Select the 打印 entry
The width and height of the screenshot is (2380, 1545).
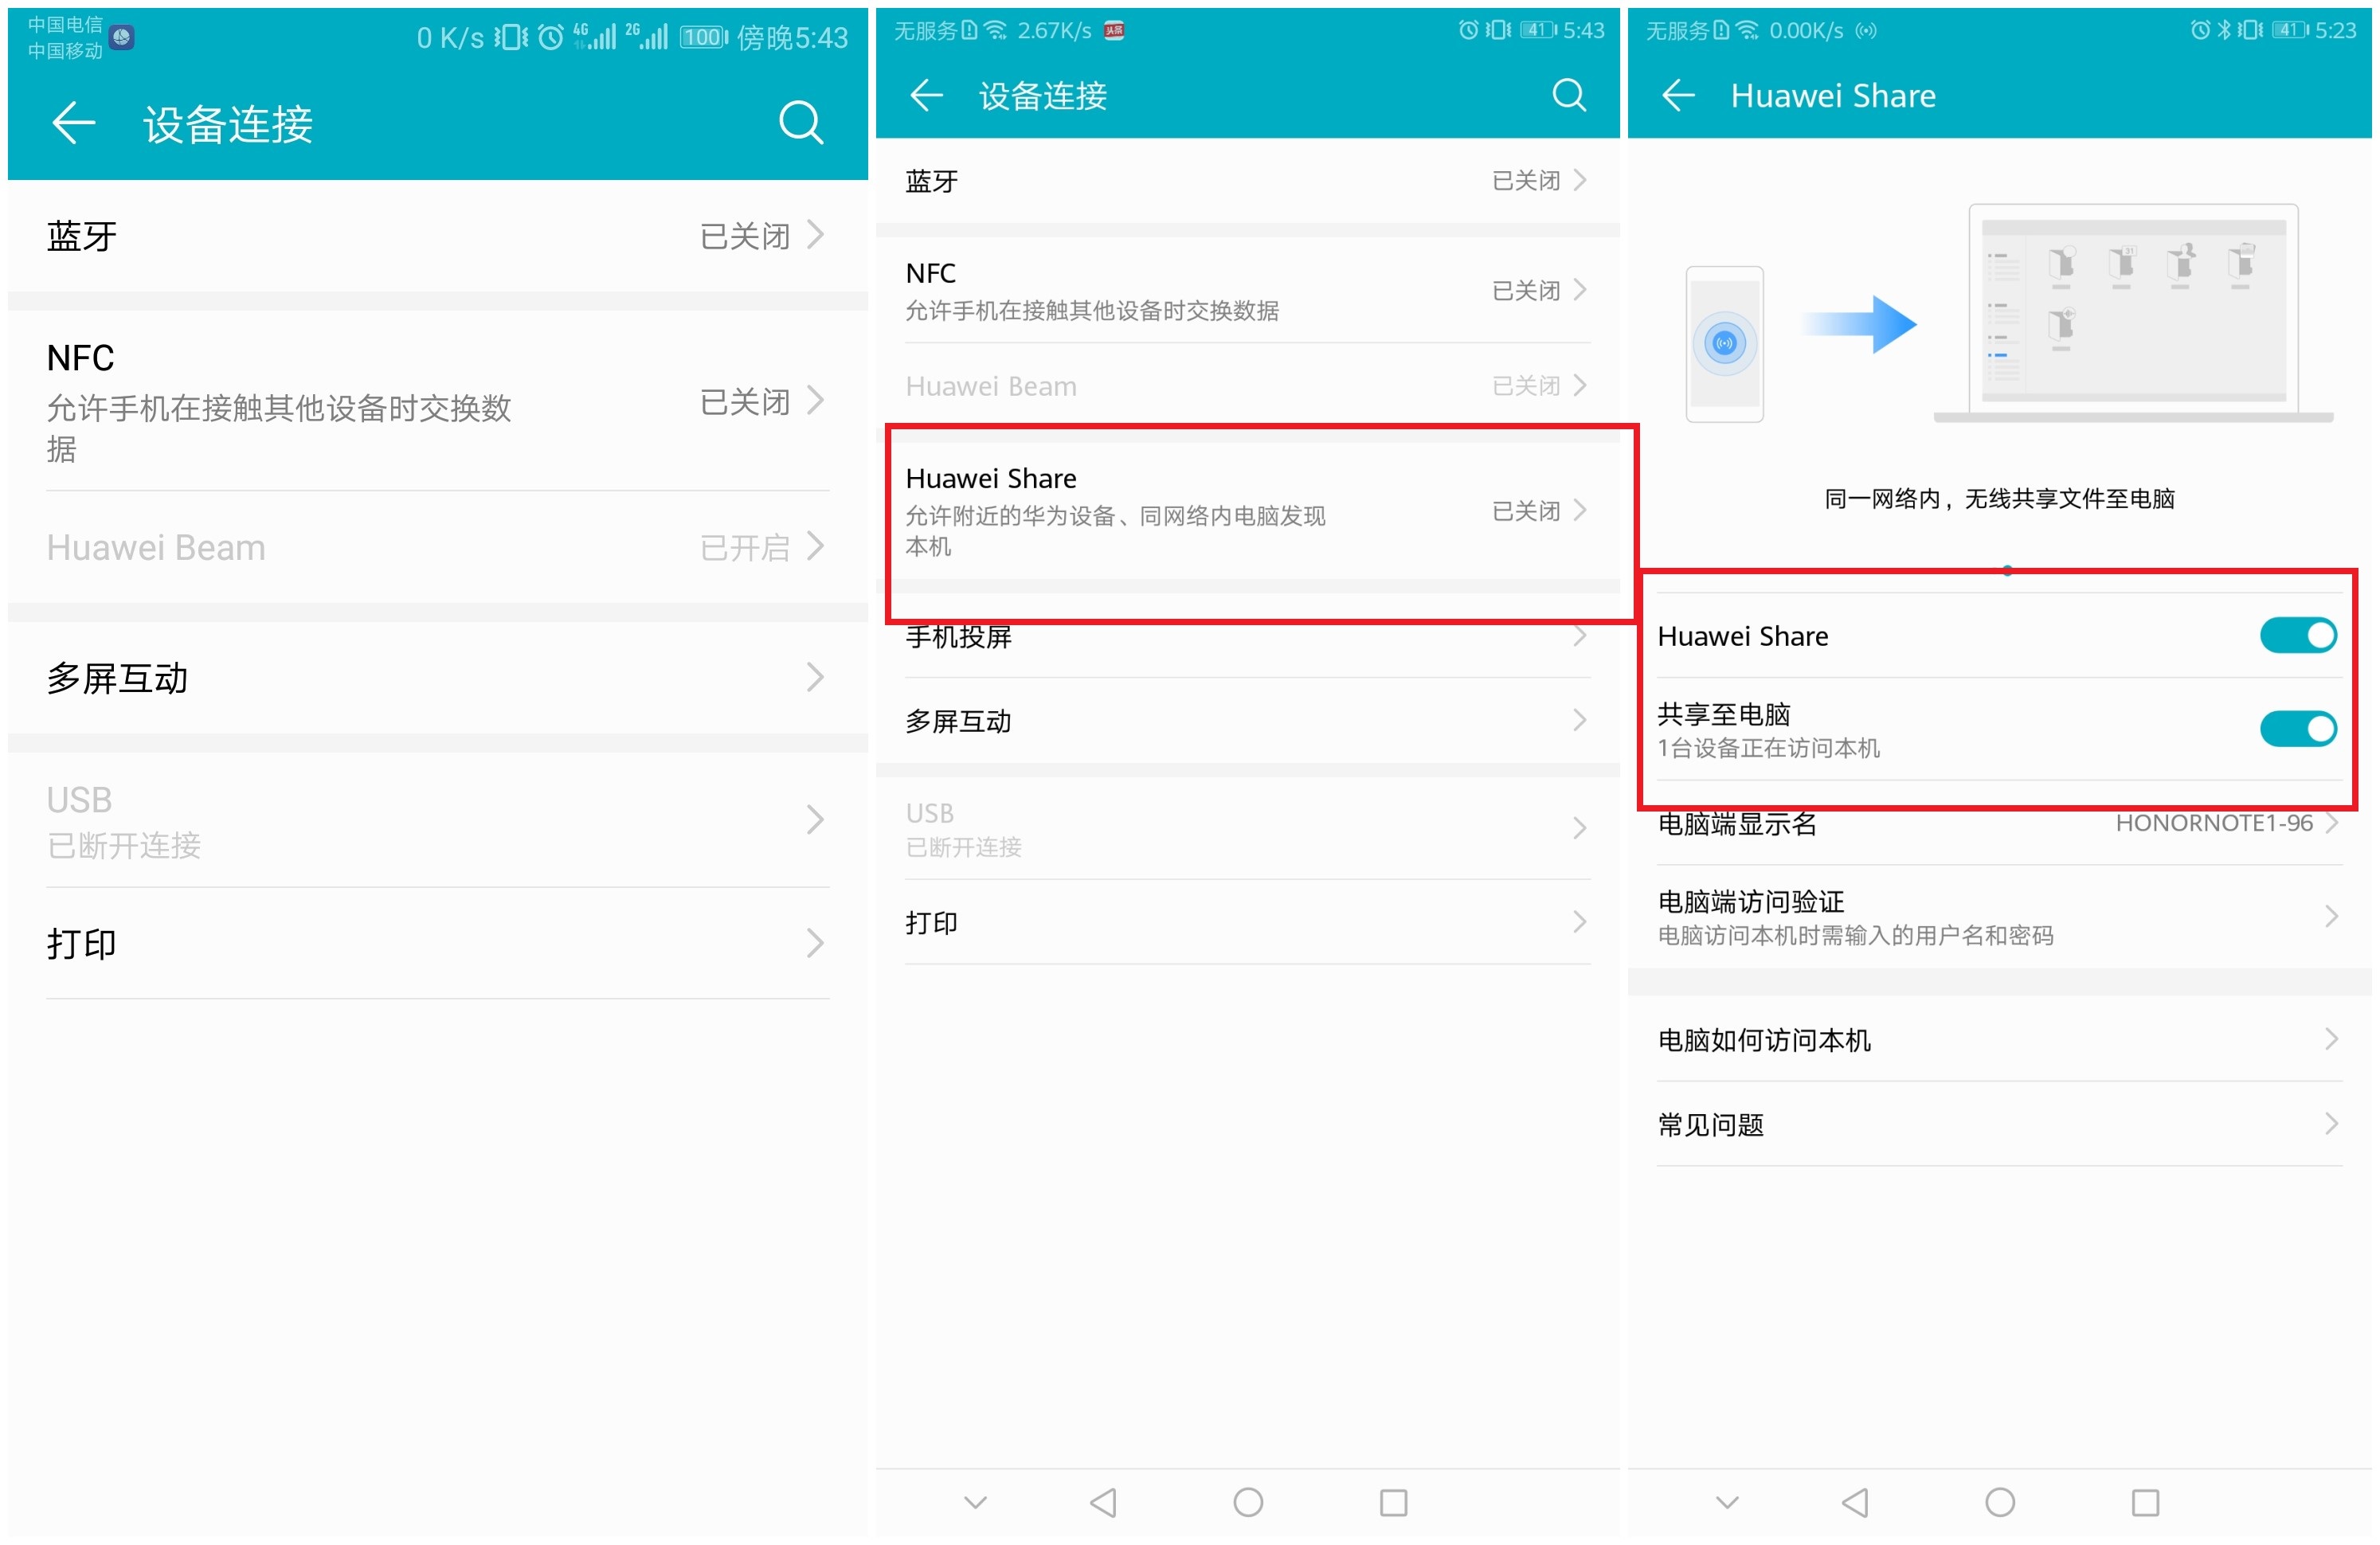tap(434, 942)
